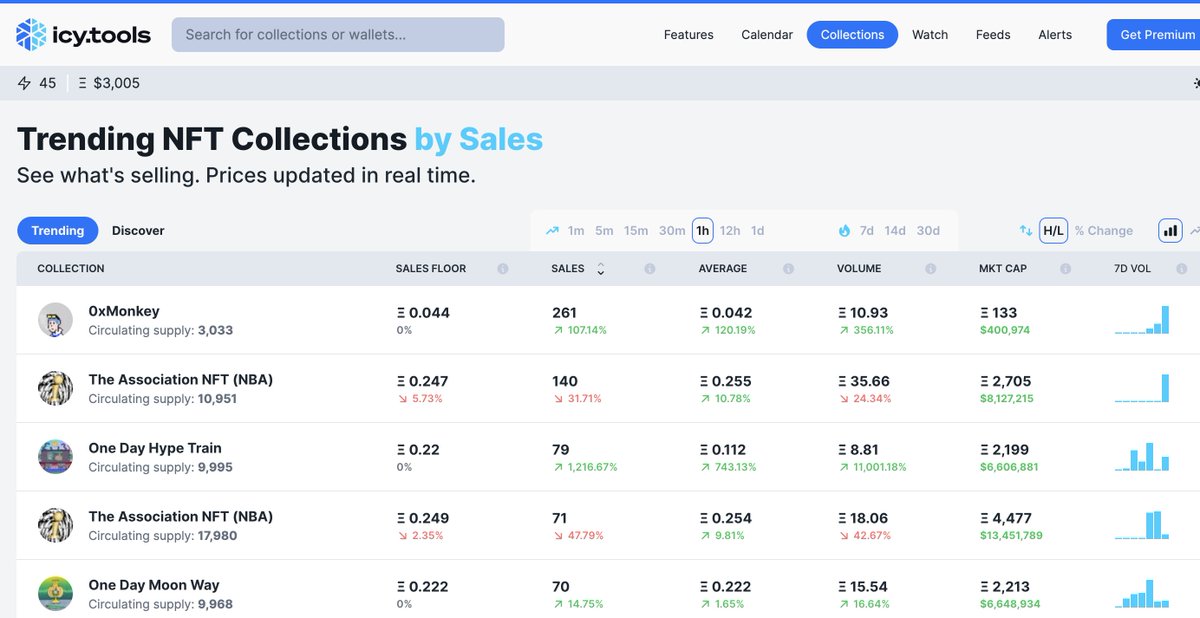The height and width of the screenshot is (618, 1200).
Task: Open the Sales Floor column info icon
Action: (503, 269)
